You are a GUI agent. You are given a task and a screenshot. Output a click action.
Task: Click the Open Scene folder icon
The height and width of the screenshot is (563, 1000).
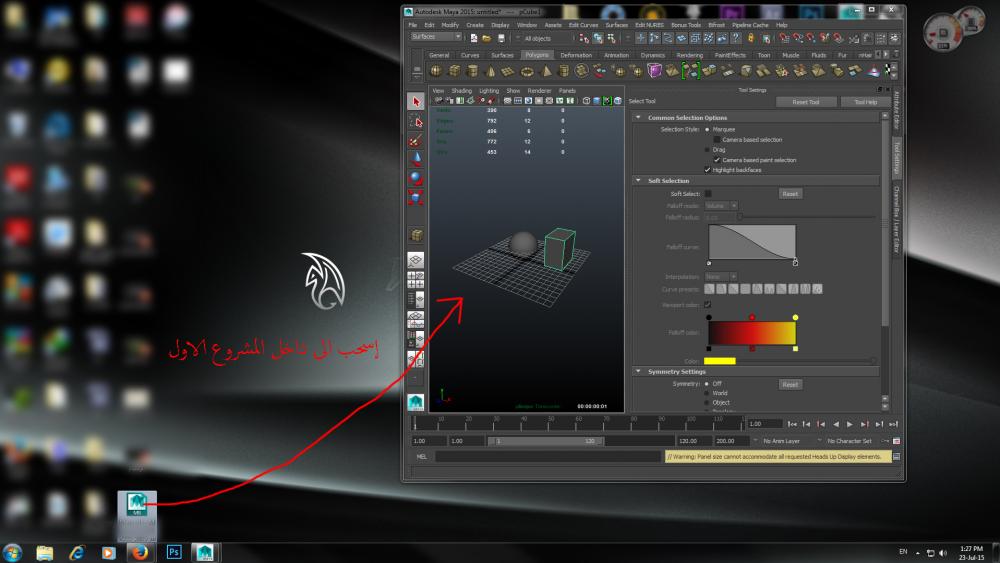coord(487,38)
